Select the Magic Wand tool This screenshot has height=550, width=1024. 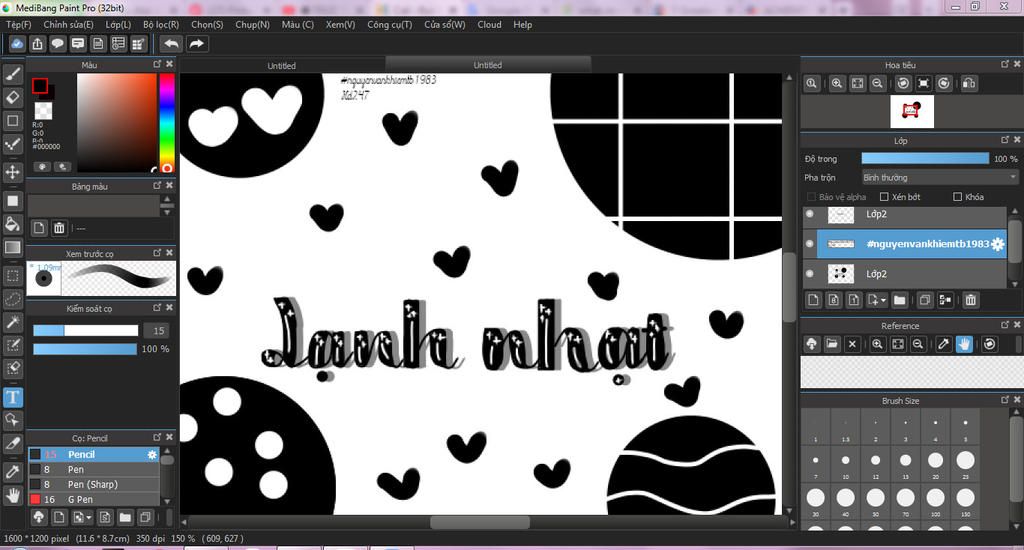[x=12, y=322]
